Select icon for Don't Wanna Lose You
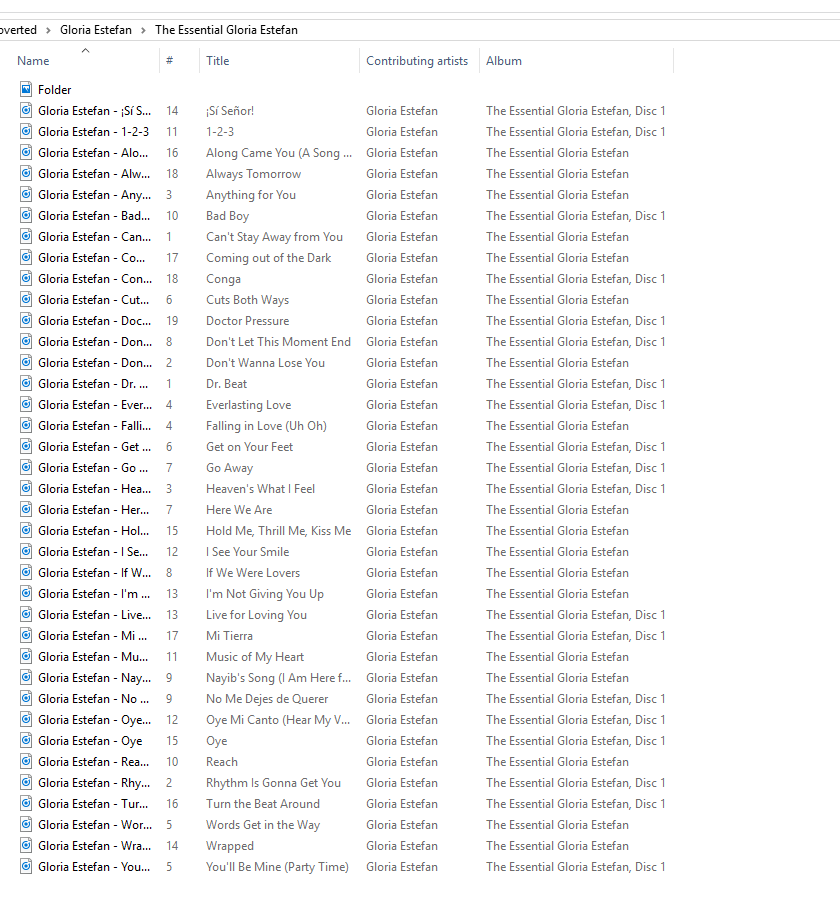This screenshot has height=924, width=840. 26,363
